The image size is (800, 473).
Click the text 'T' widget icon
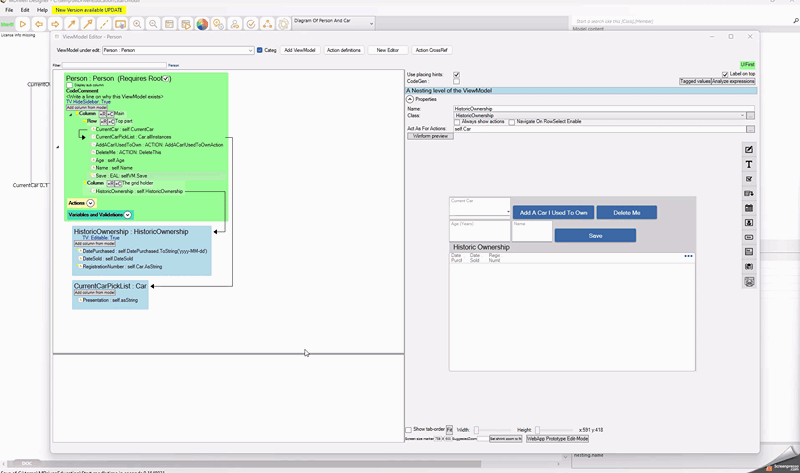pyautogui.click(x=749, y=164)
